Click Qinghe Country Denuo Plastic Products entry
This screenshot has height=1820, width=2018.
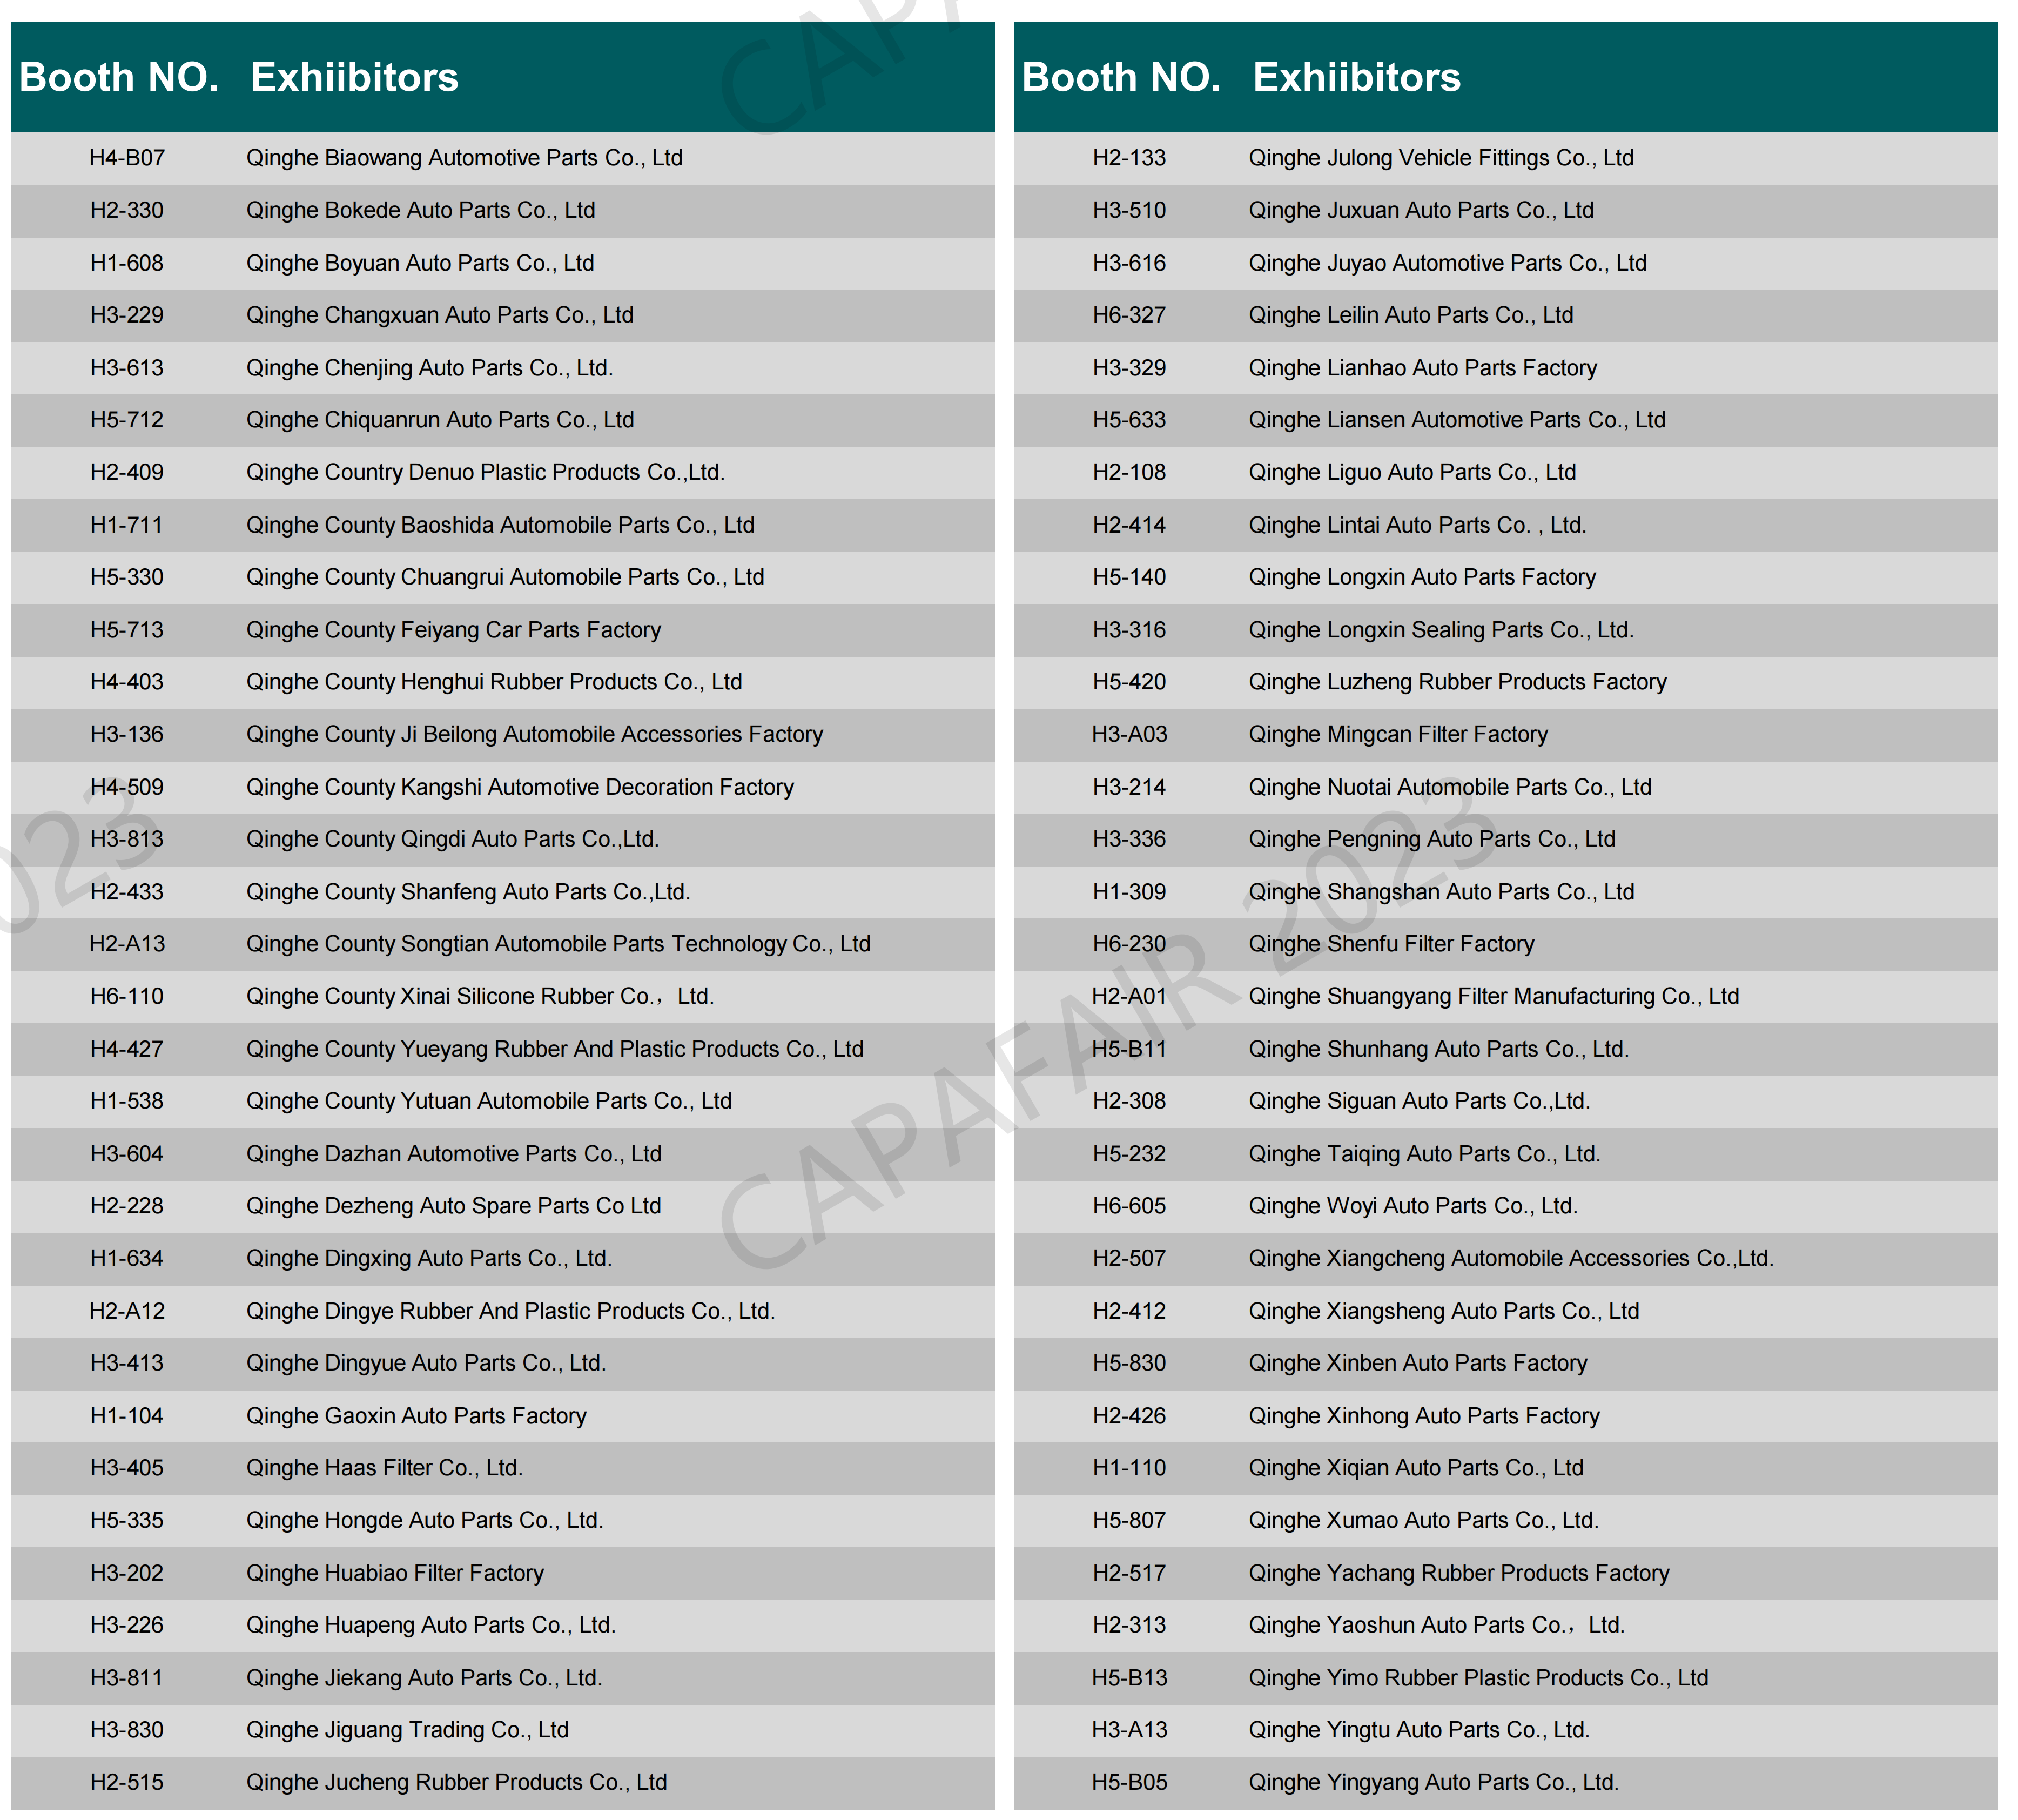pyautogui.click(x=485, y=472)
